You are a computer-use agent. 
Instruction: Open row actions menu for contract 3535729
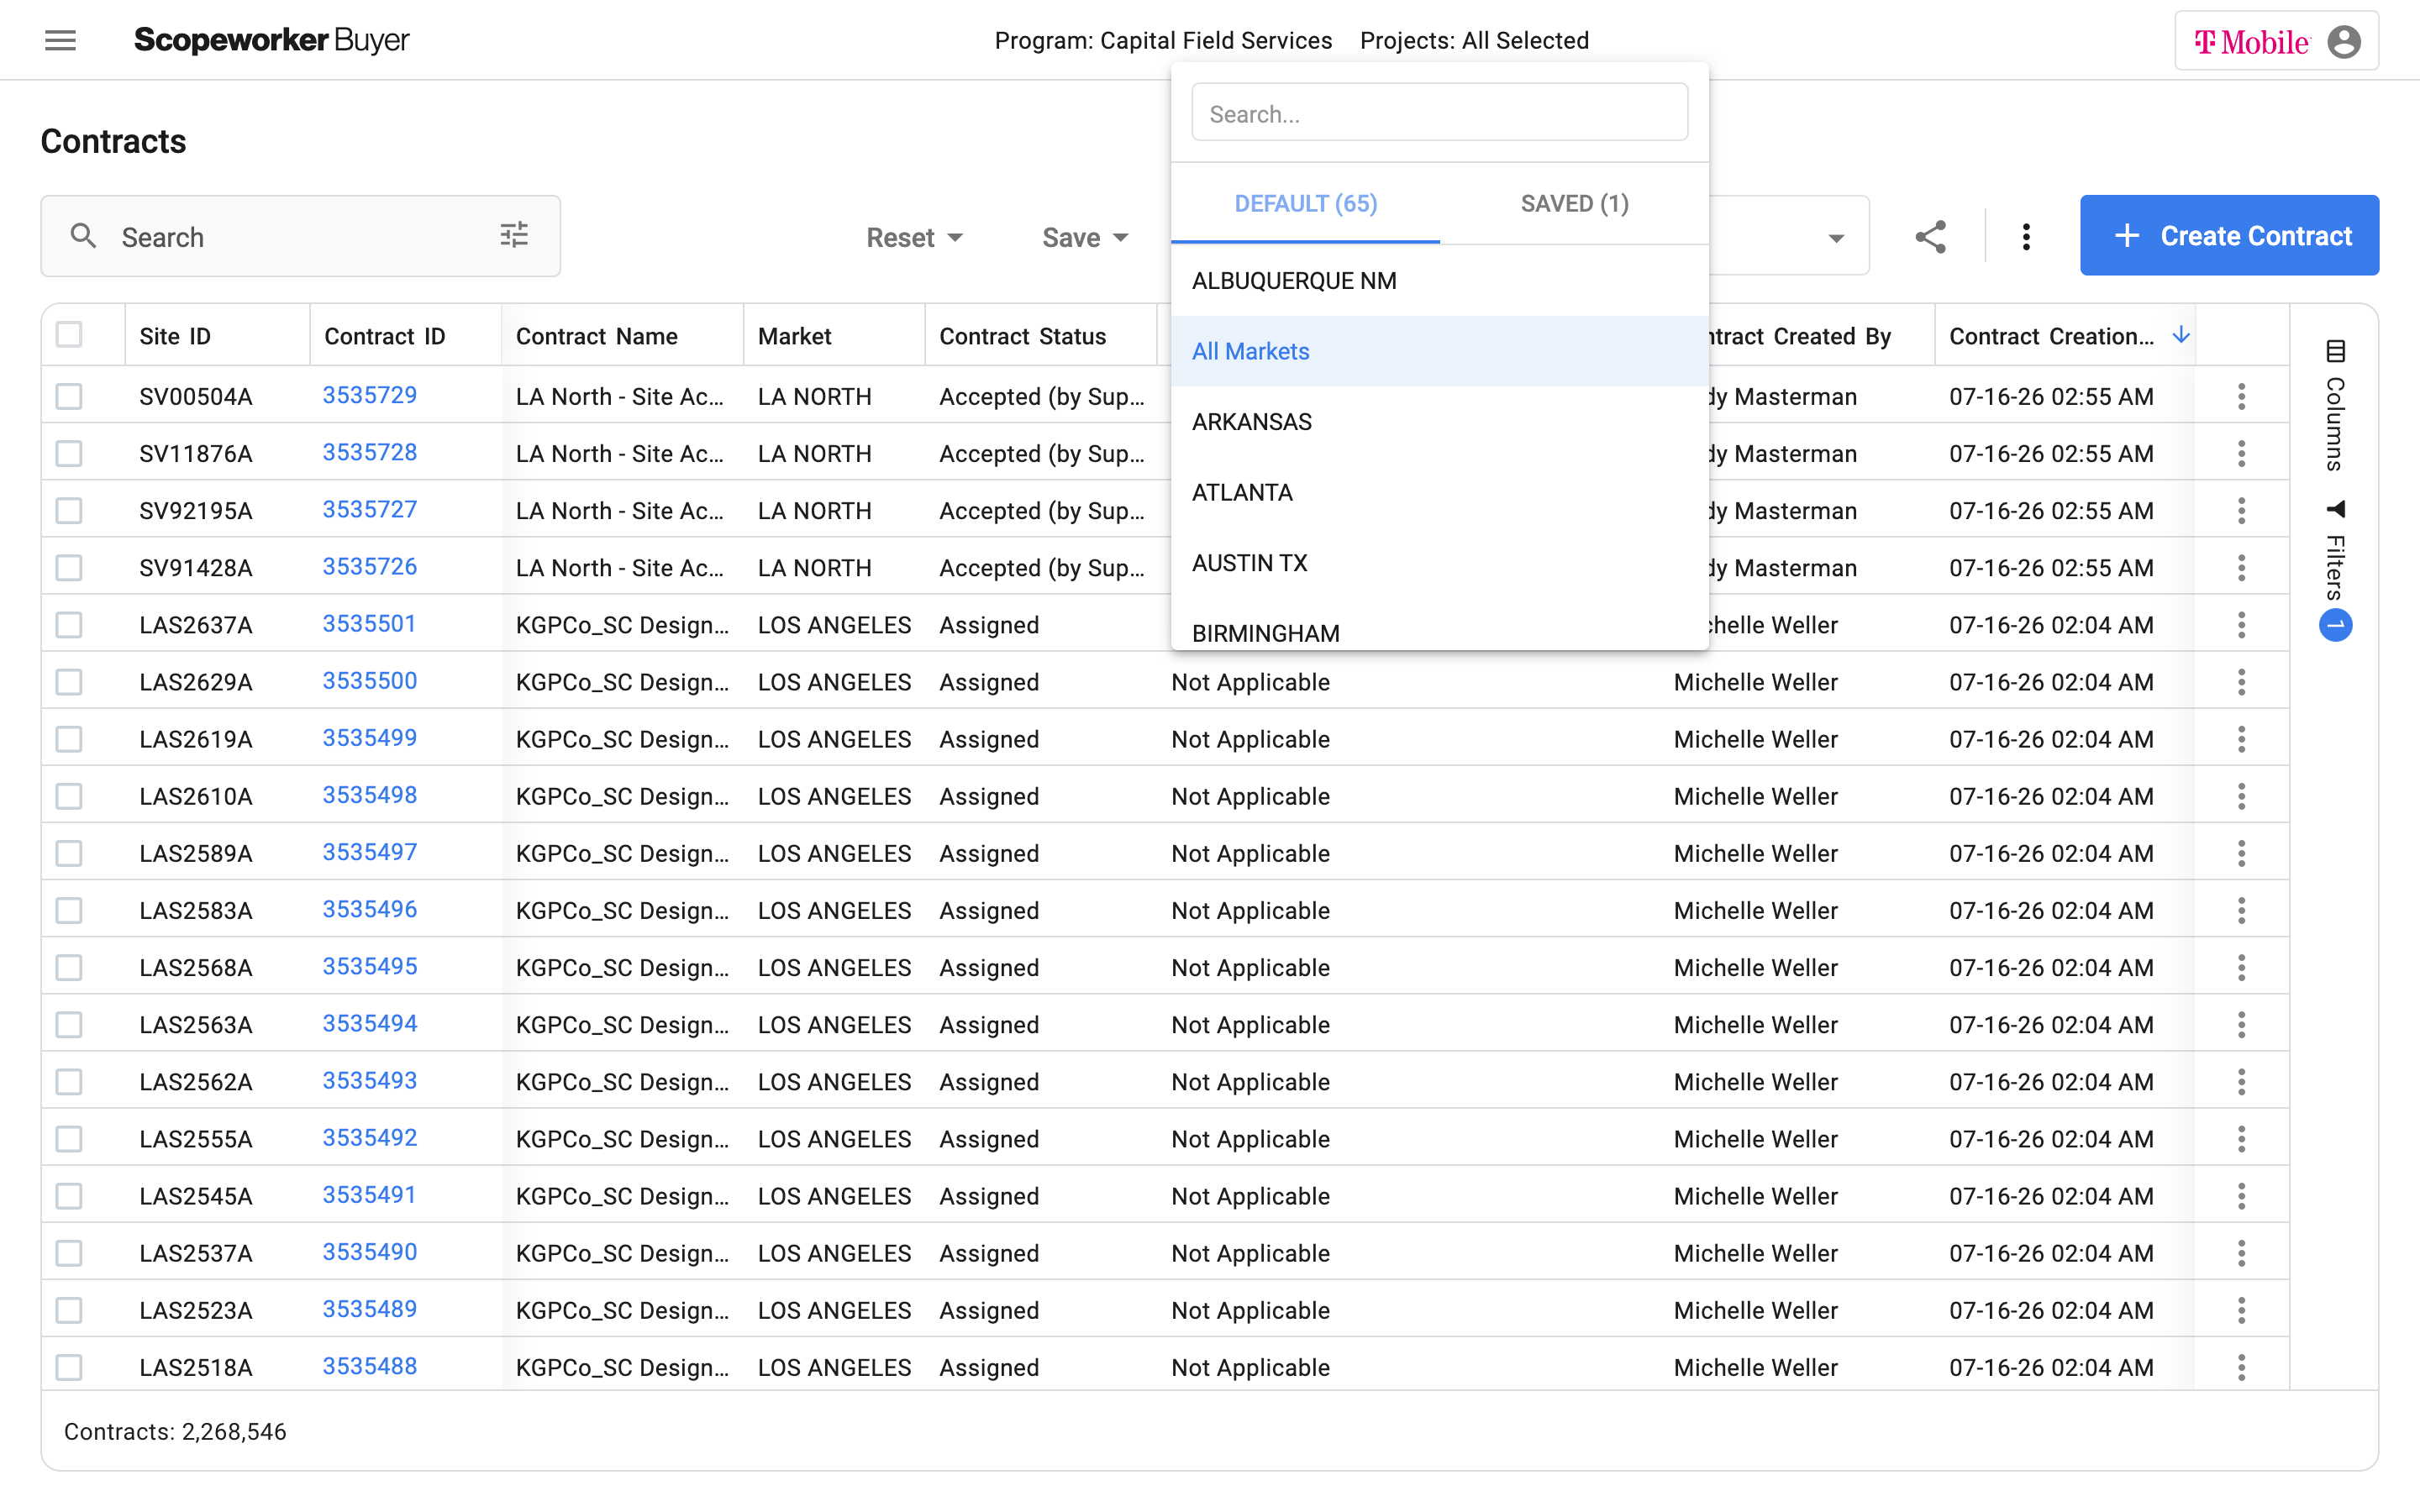click(x=2241, y=396)
